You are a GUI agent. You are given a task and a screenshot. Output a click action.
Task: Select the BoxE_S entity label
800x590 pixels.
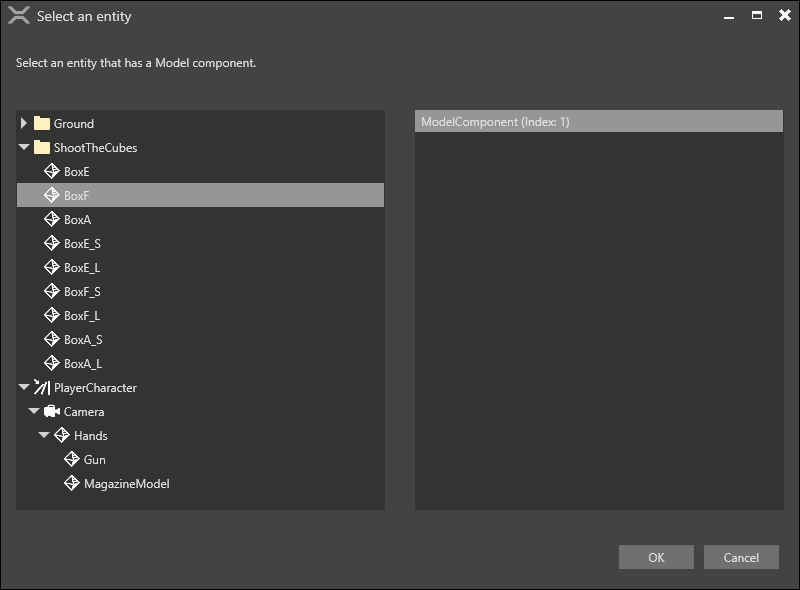coord(82,244)
